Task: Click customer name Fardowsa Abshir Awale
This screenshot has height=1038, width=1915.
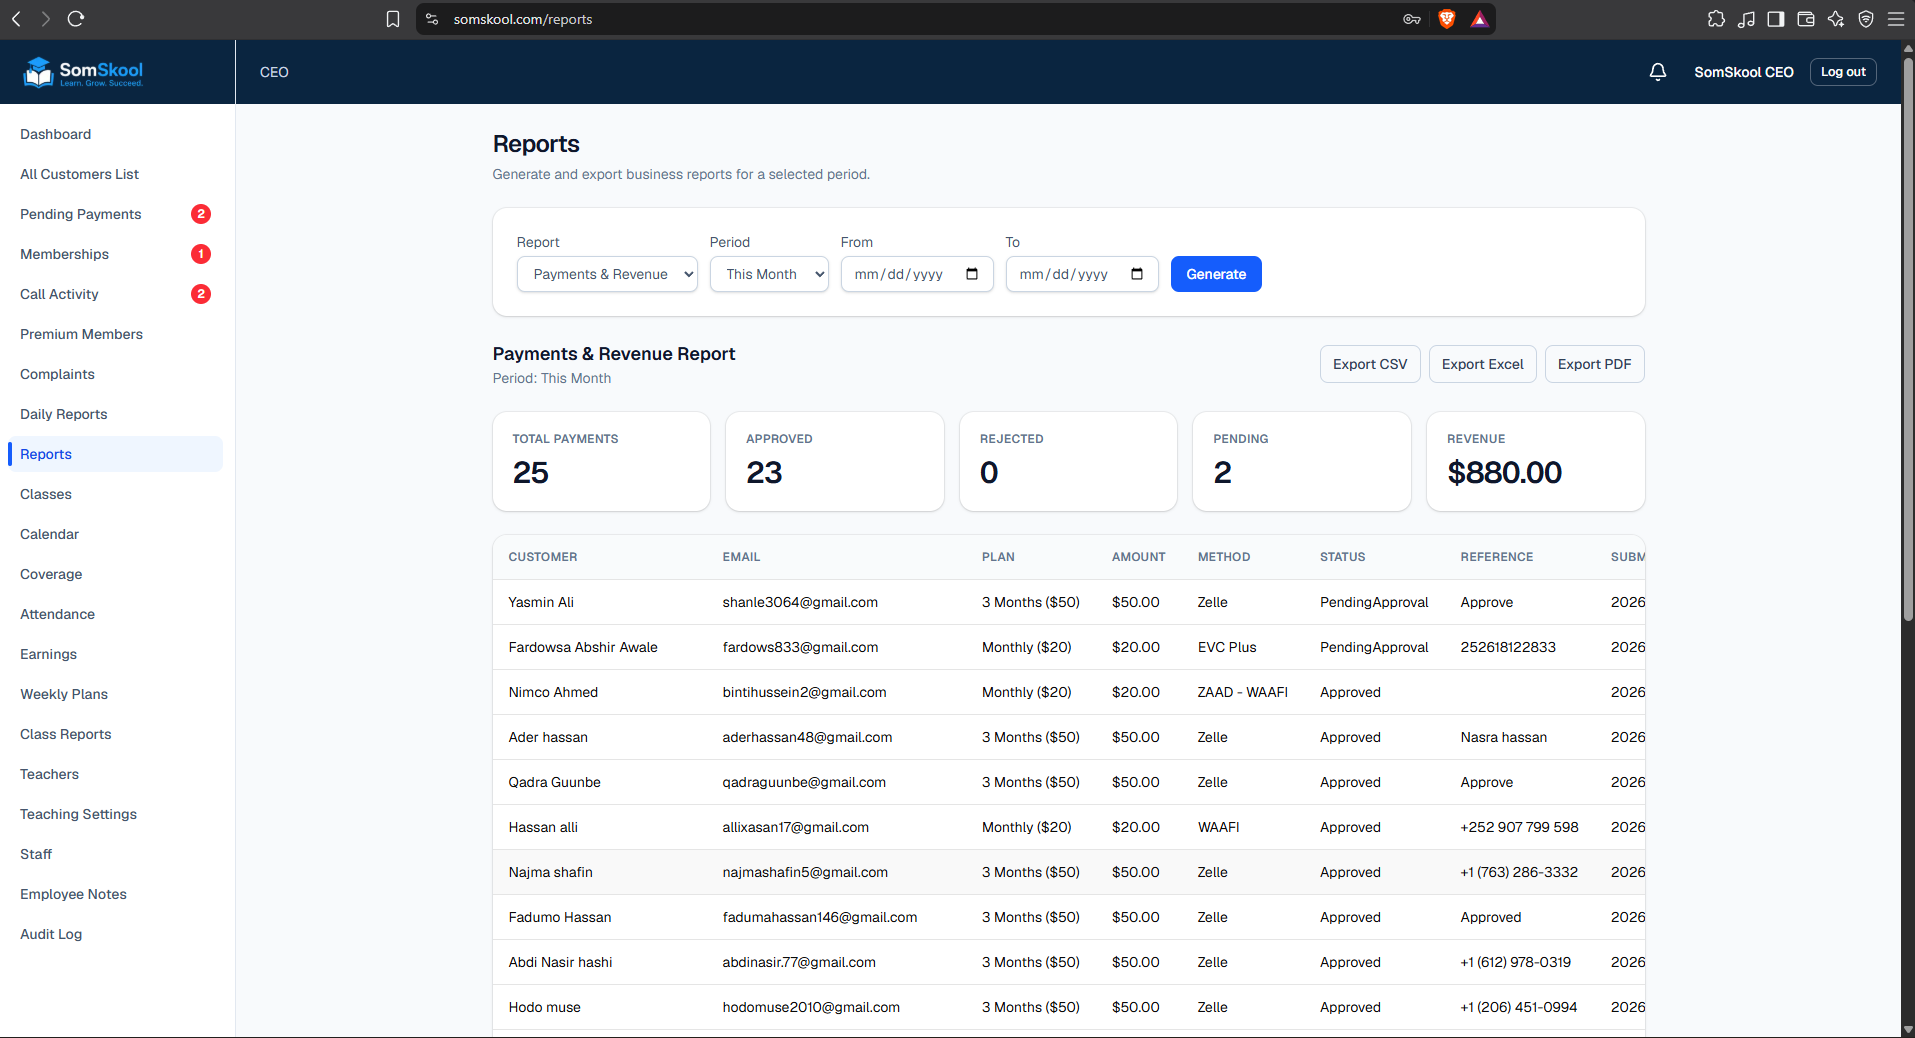Action: point(583,647)
